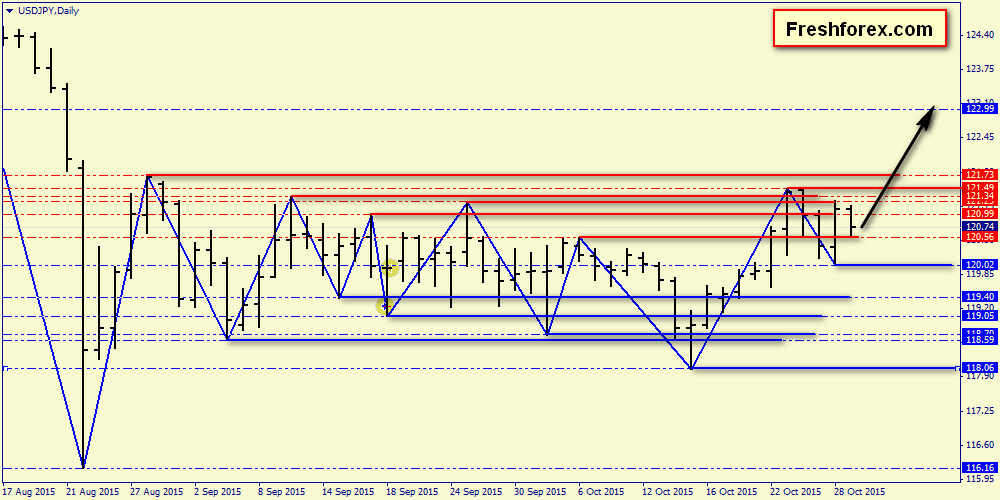Open the Freshforex.com label box
The width and height of the screenshot is (1000, 500).
tap(859, 29)
